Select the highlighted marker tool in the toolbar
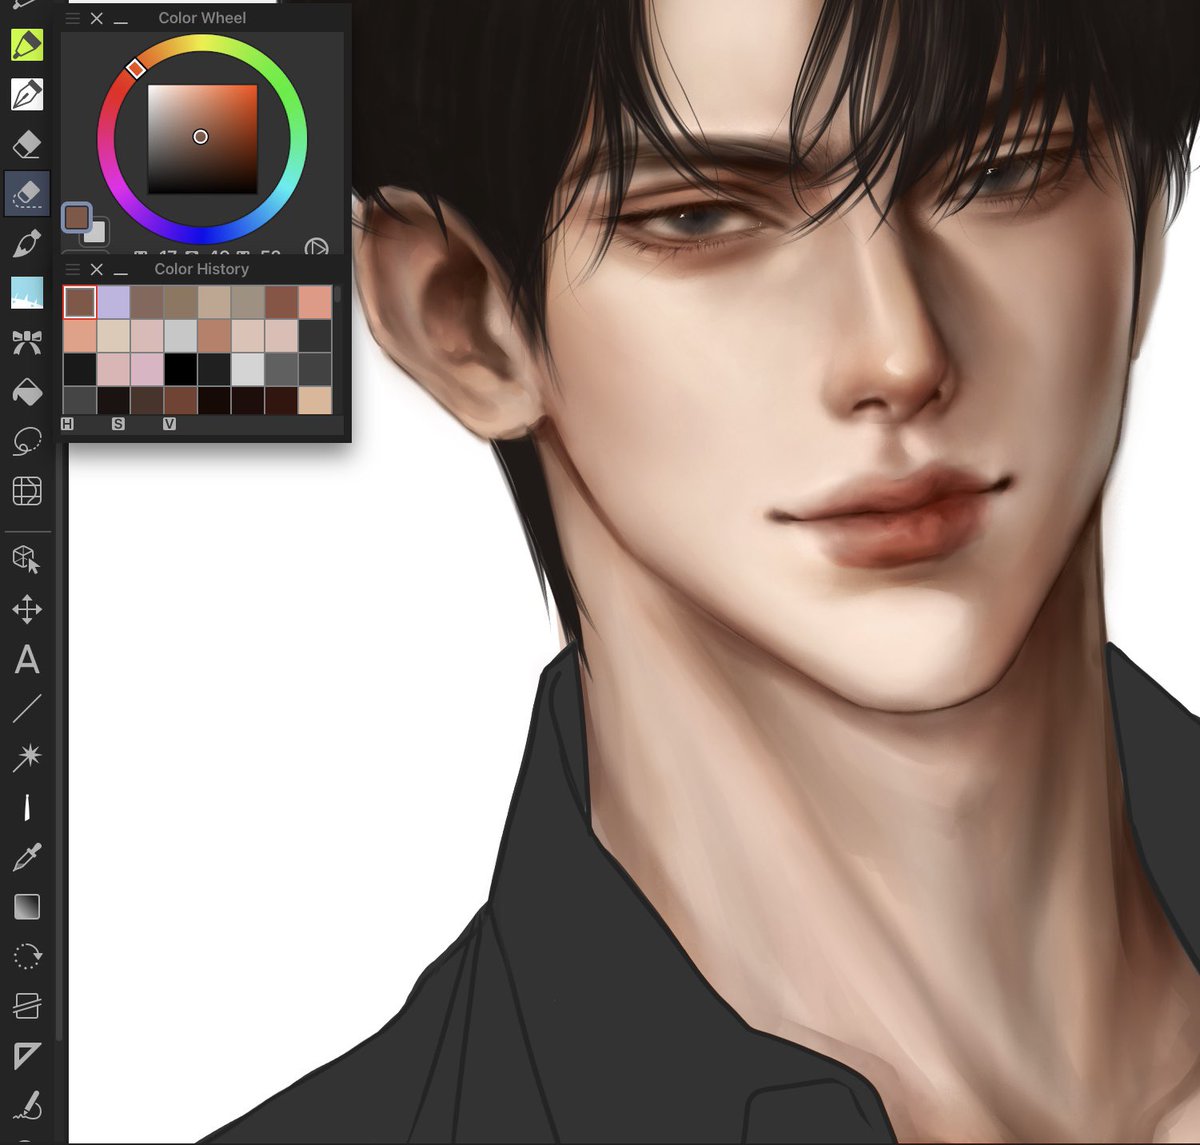Image resolution: width=1200 pixels, height=1145 pixels. click(27, 44)
